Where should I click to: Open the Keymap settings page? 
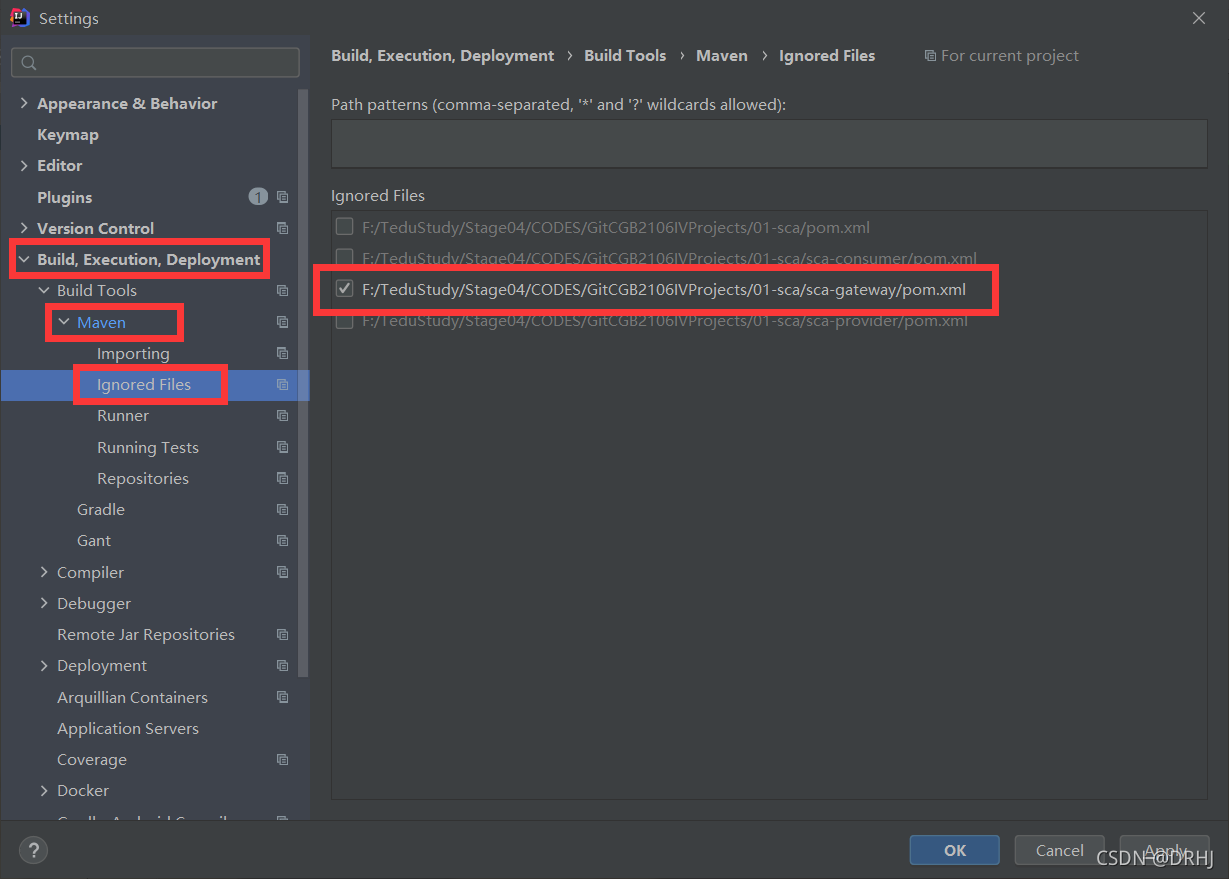[x=68, y=134]
